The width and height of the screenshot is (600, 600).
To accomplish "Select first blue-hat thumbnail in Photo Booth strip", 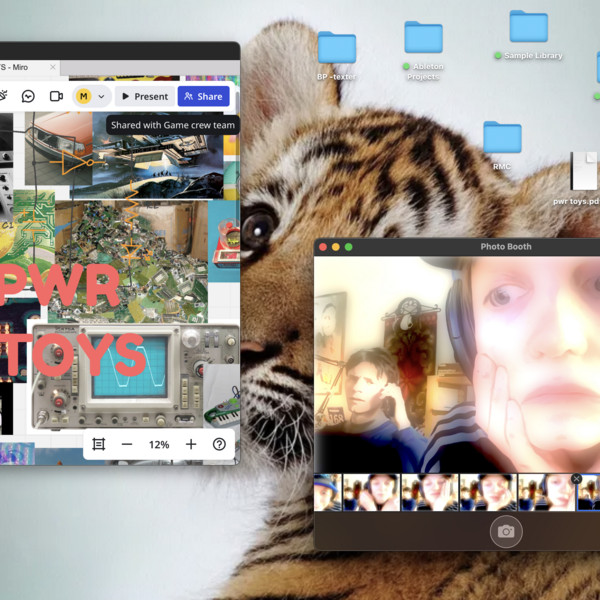I will (x=328, y=492).
